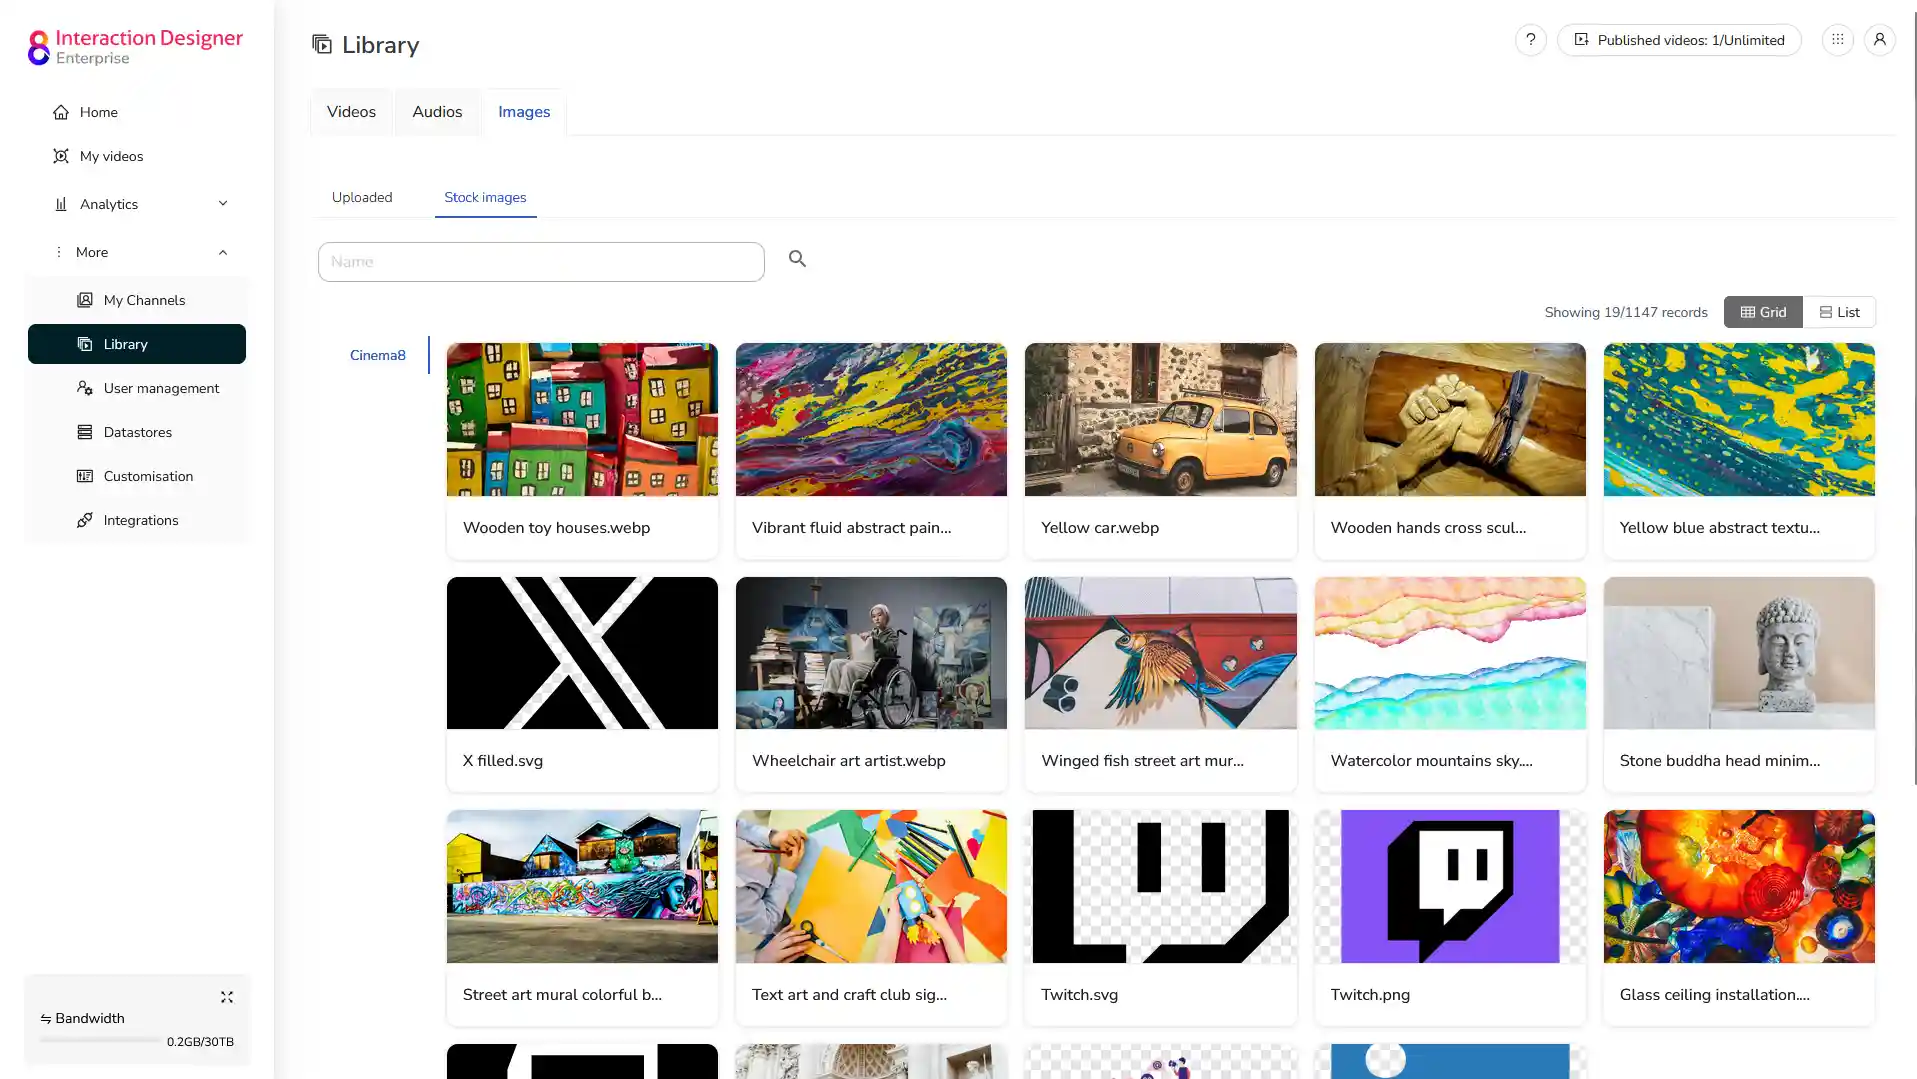Screen dimensions: 1917x1079
Task: Open My Channels in the sidebar
Action: coord(137,300)
